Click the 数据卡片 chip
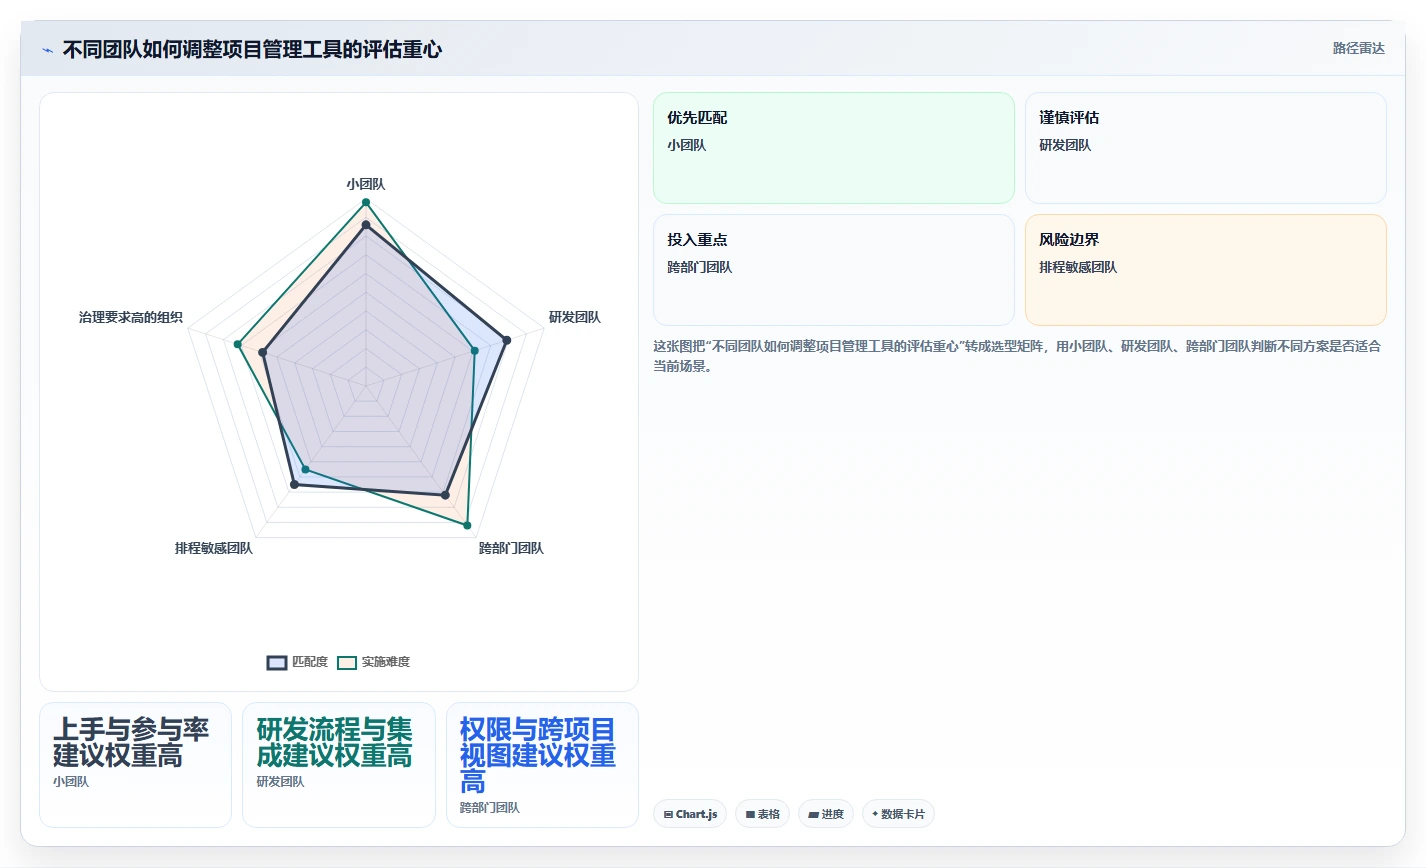Screen dimensions: 1426x868 click(898, 814)
